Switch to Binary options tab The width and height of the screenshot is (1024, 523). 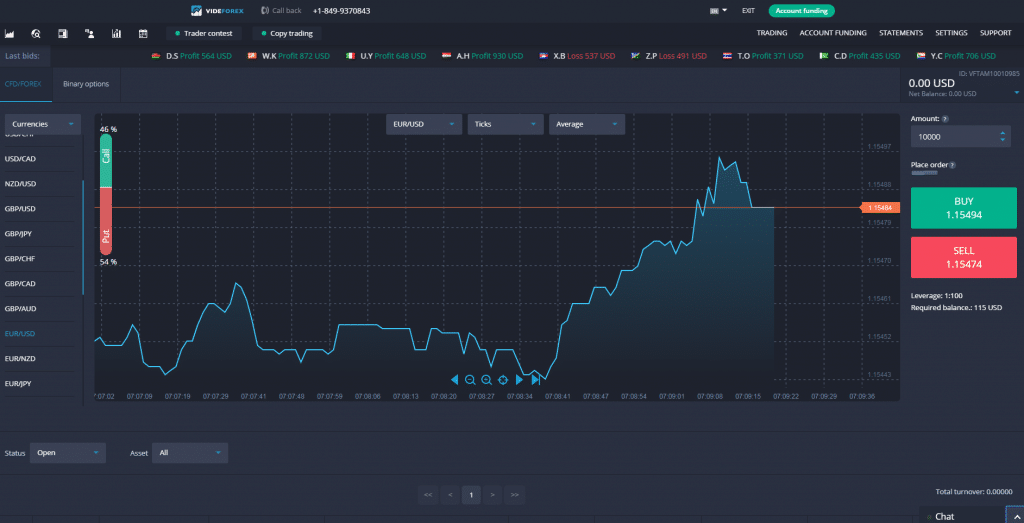pyautogui.click(x=86, y=84)
